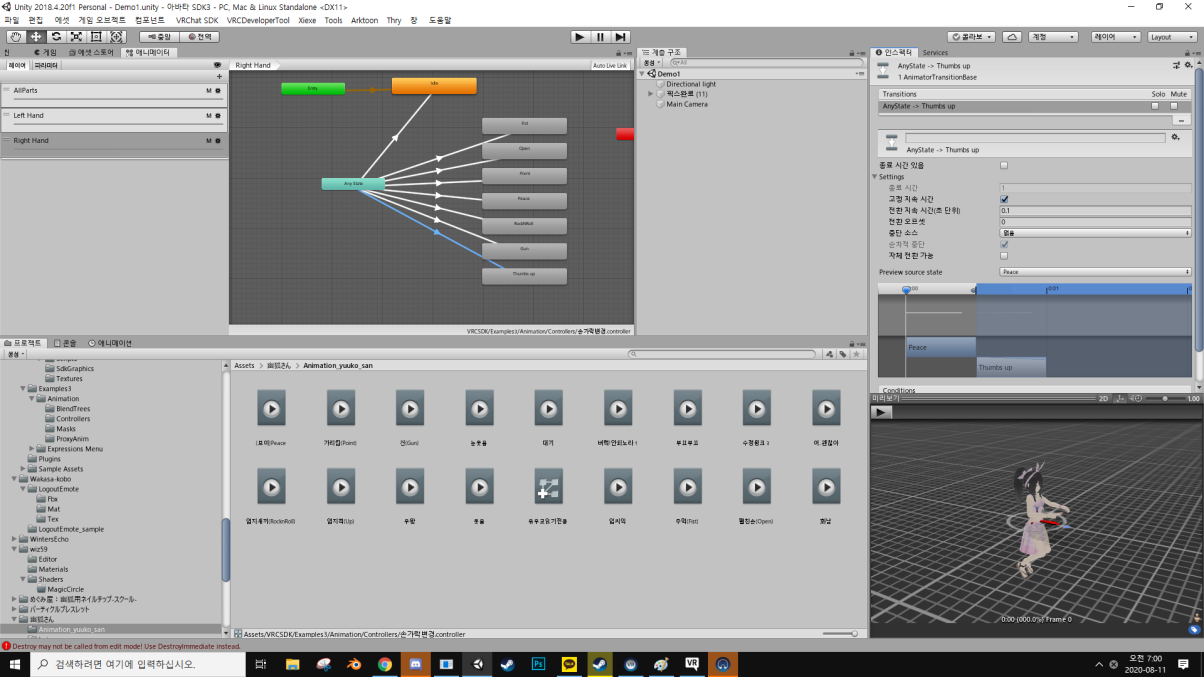Viewport: 1204px width, 677px height.
Task: Open Discord from the taskbar
Action: coord(415,664)
